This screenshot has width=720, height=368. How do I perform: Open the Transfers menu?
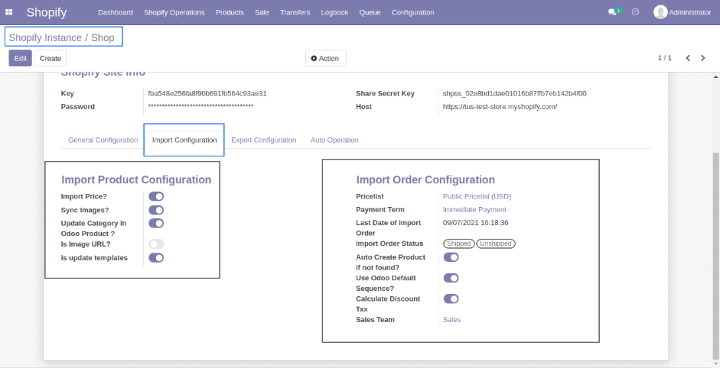coord(295,12)
